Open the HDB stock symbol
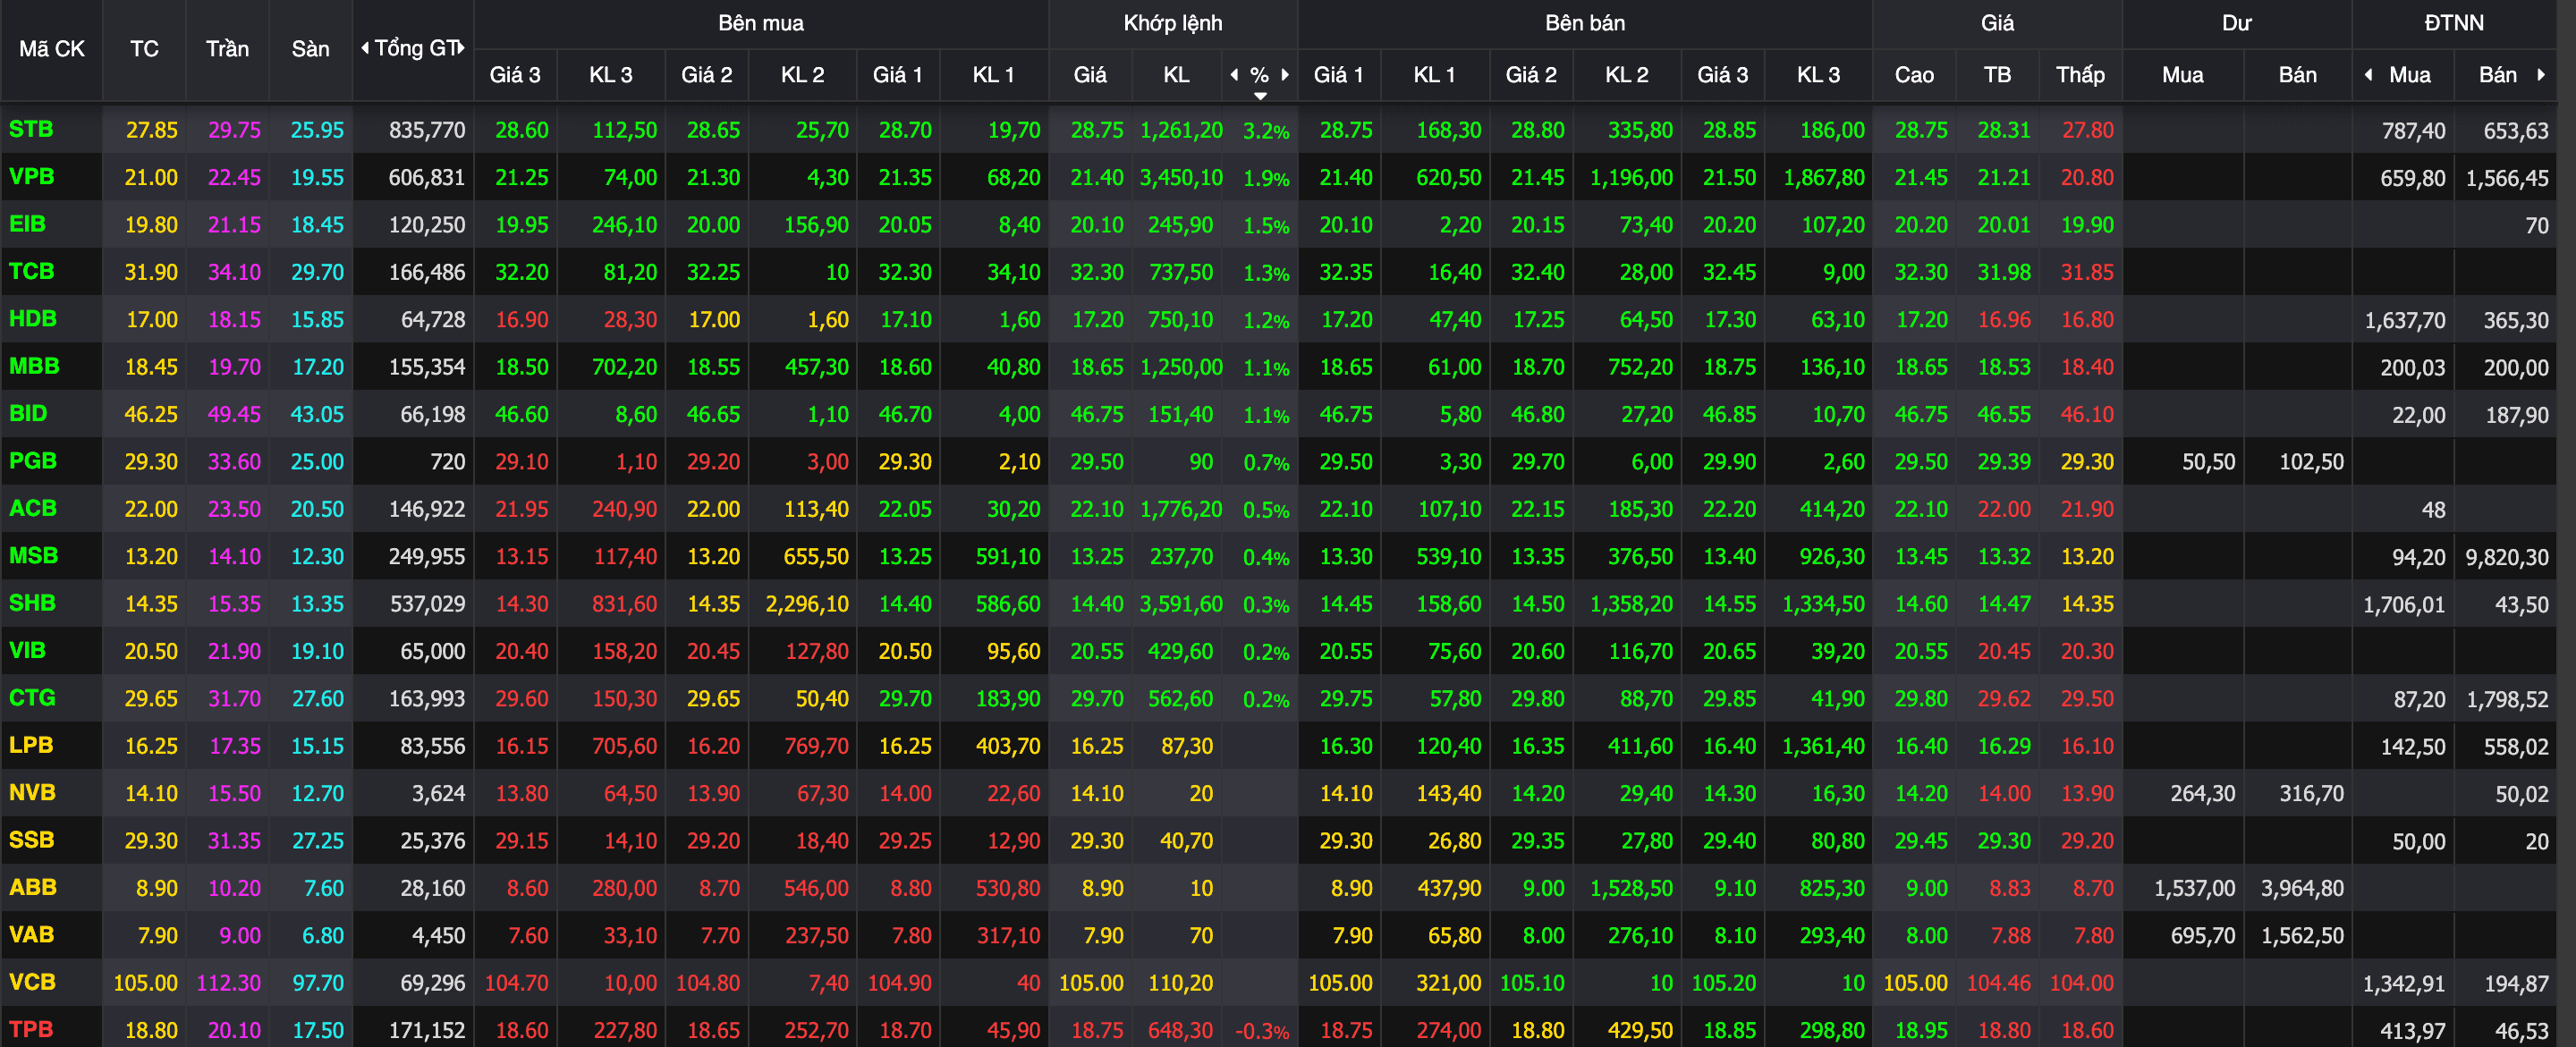 point(33,319)
